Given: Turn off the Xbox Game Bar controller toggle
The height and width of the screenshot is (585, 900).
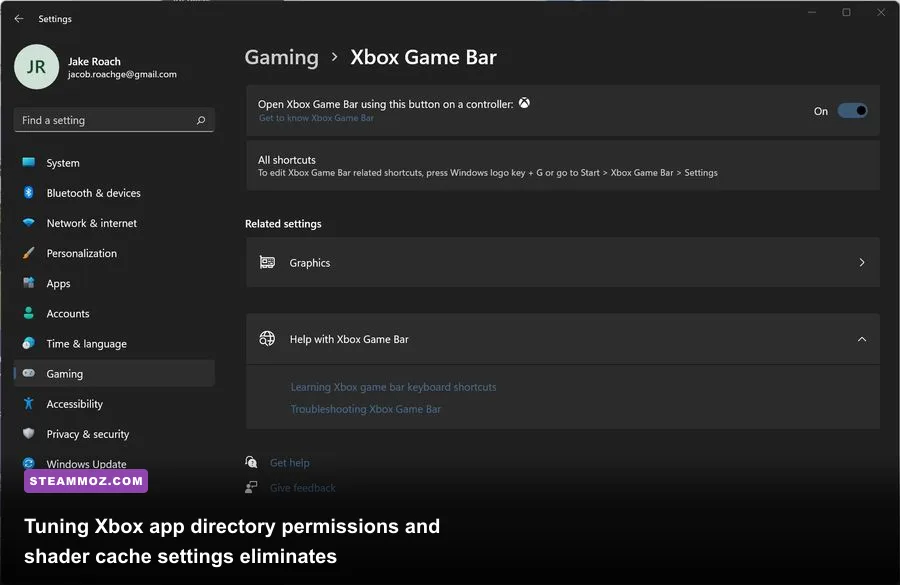Looking at the screenshot, I should pos(852,111).
